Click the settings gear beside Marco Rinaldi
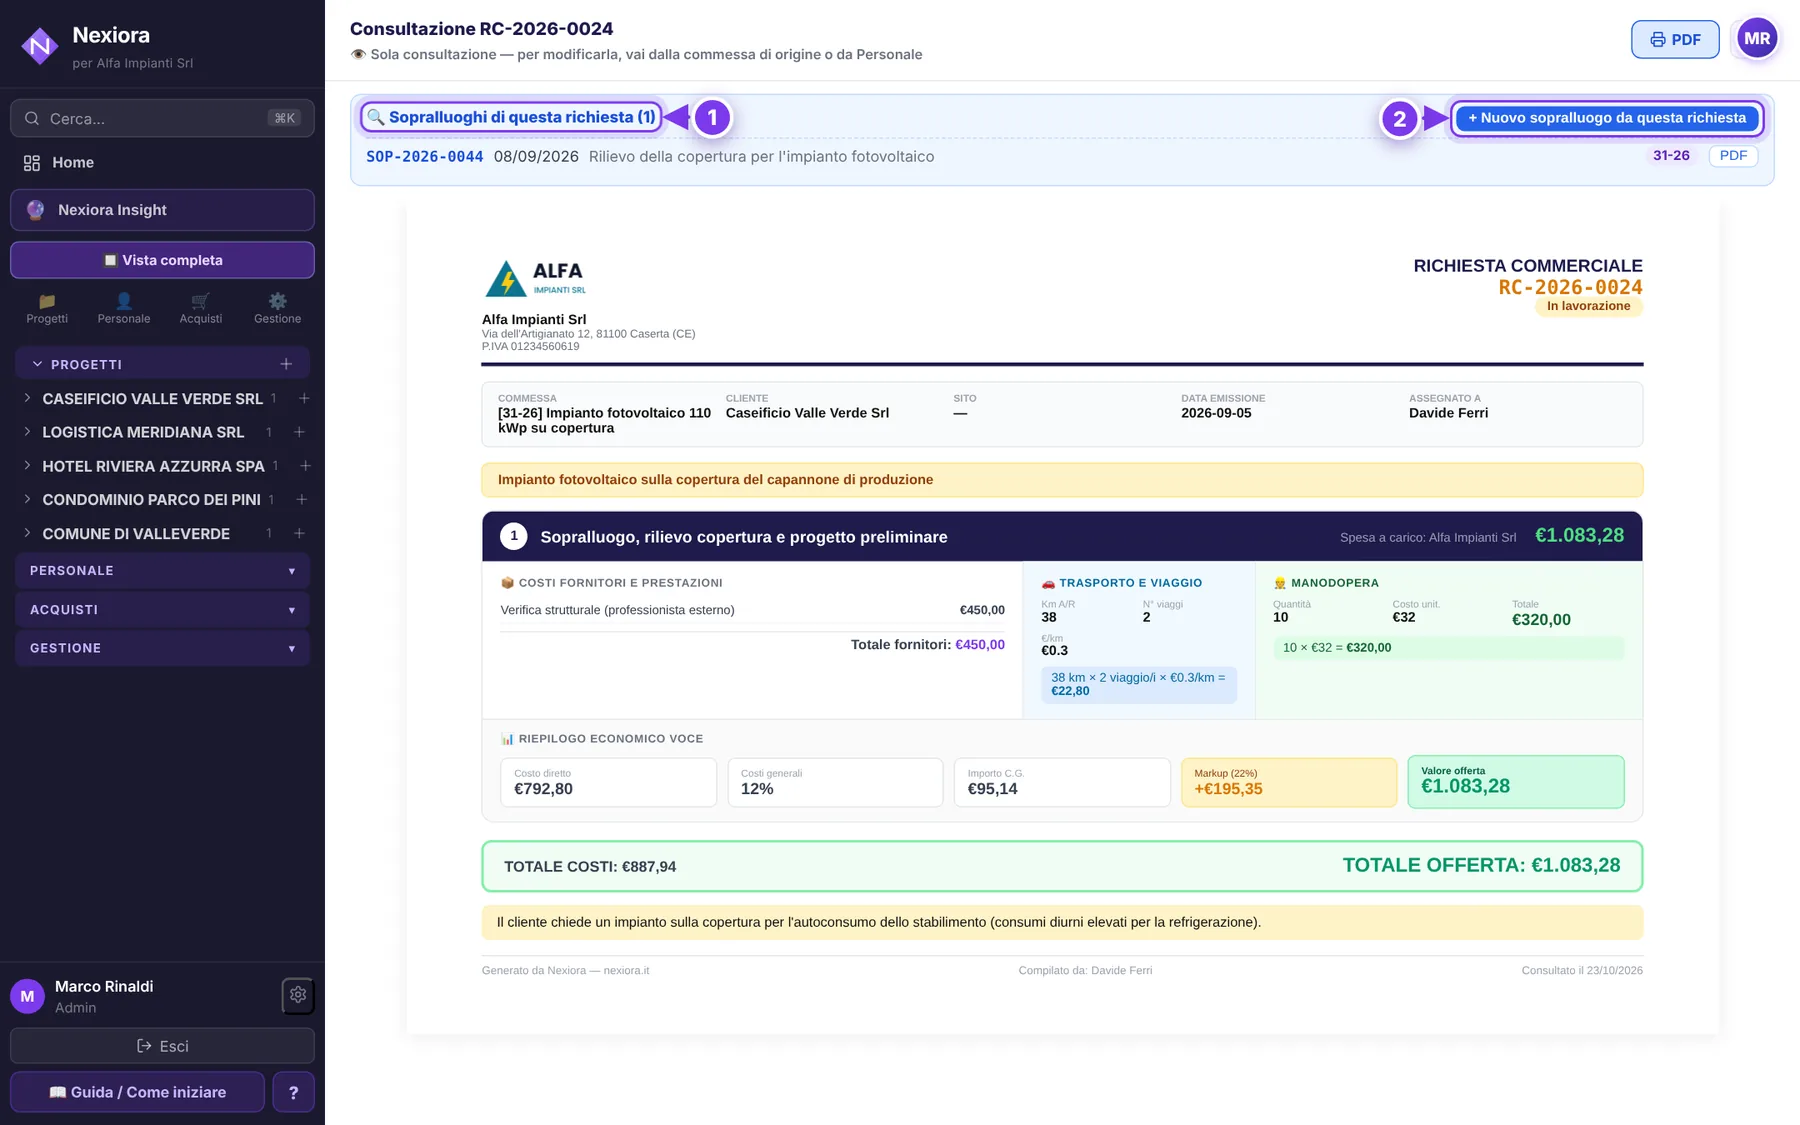This screenshot has height=1125, width=1800. pyautogui.click(x=298, y=995)
